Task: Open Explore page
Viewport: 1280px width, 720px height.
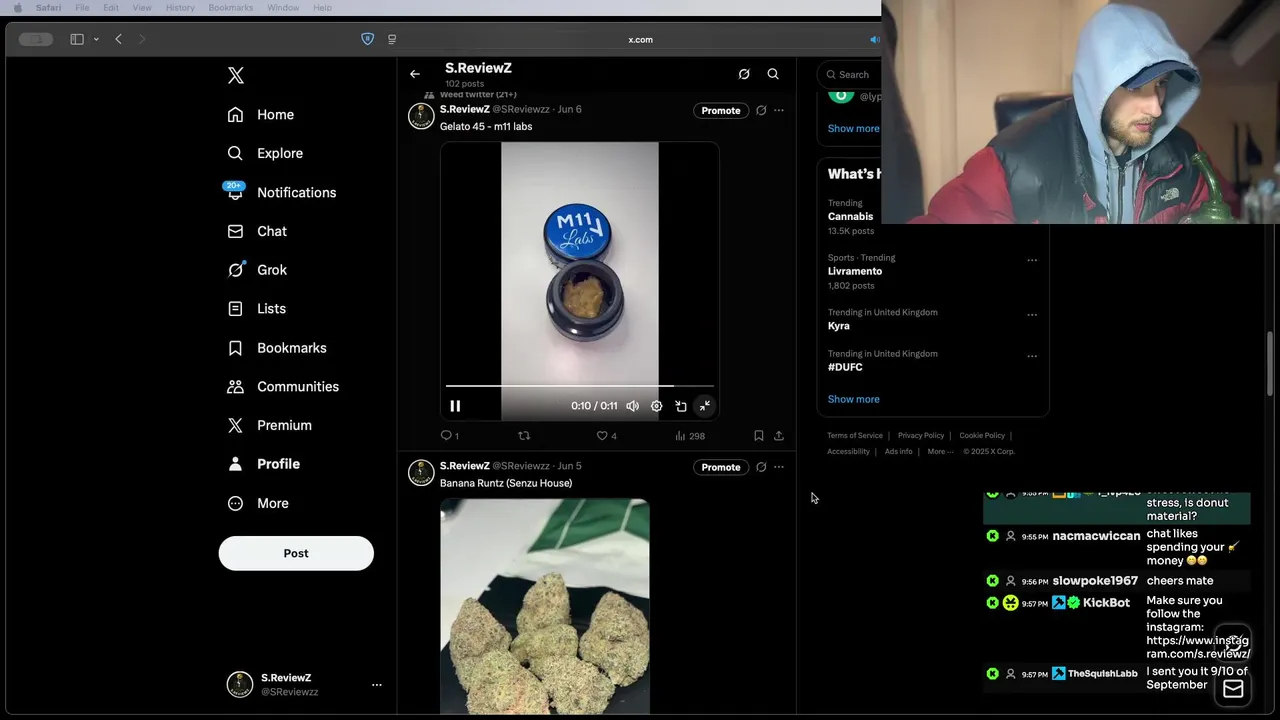Action: (x=265, y=153)
